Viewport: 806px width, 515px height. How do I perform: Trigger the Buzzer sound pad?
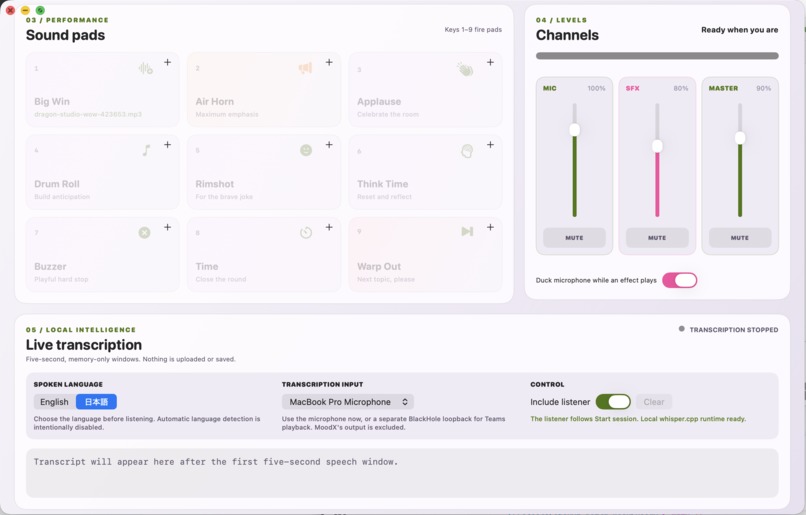pyautogui.click(x=103, y=254)
